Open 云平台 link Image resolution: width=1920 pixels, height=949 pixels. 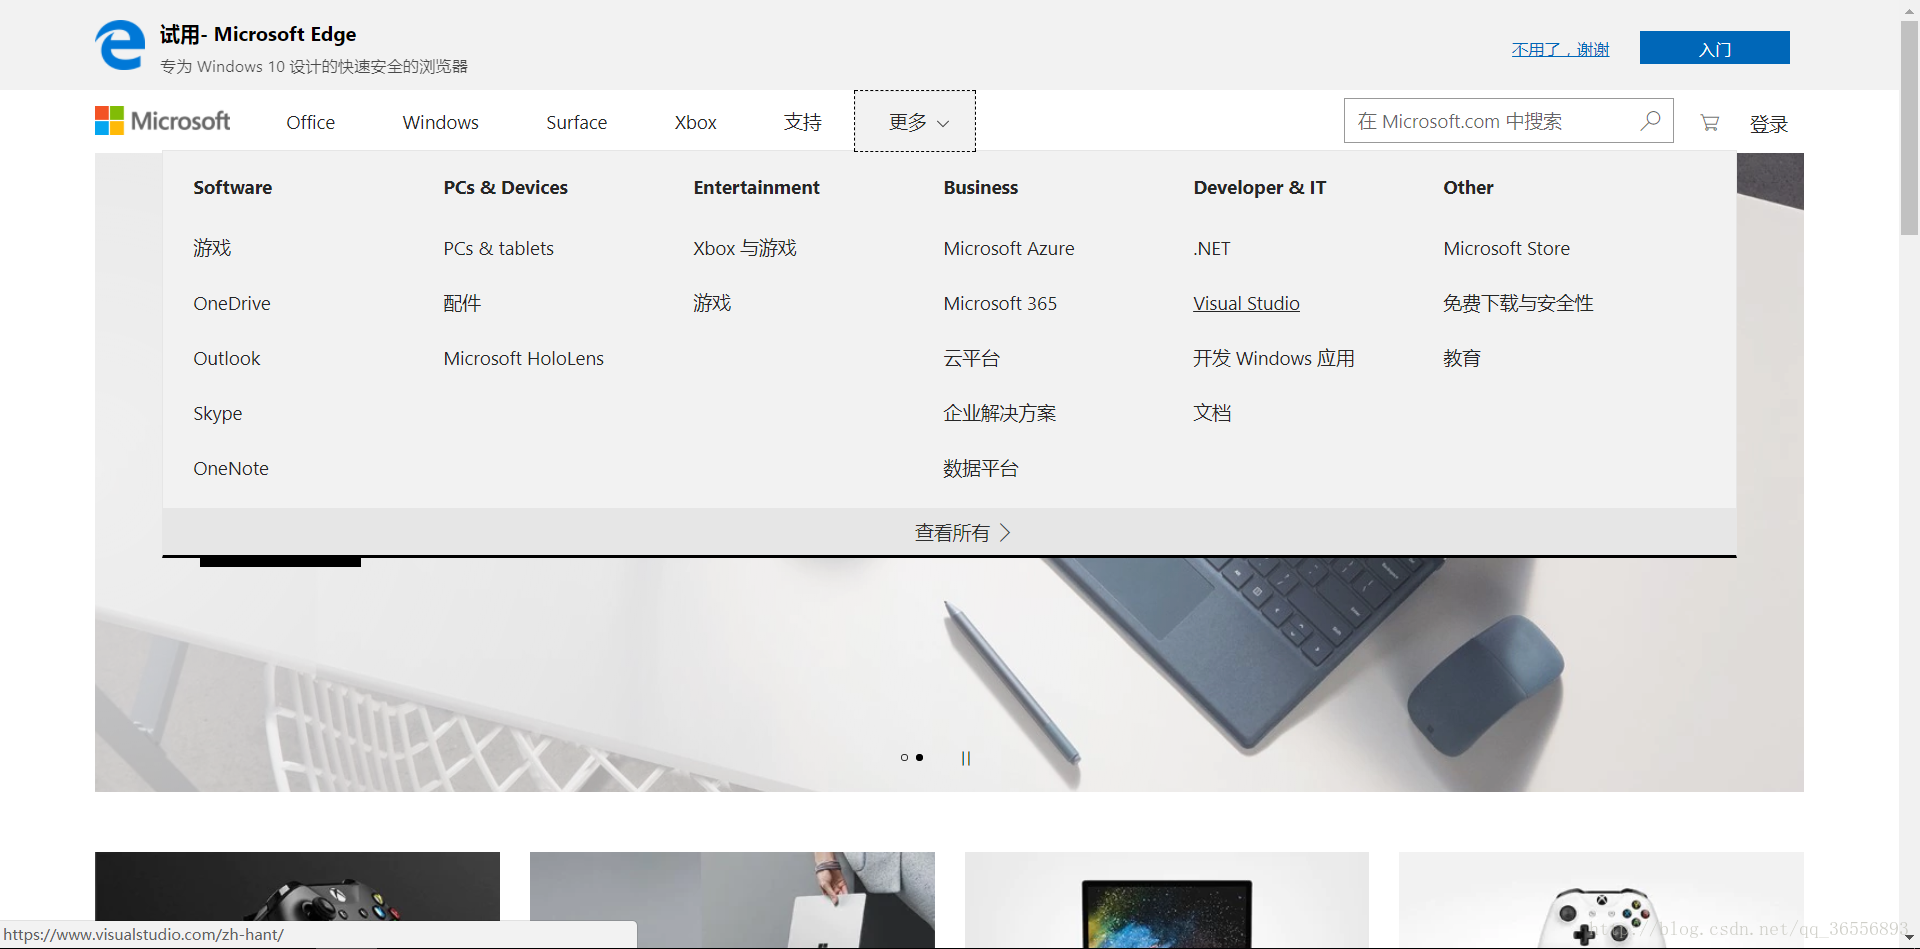(972, 358)
